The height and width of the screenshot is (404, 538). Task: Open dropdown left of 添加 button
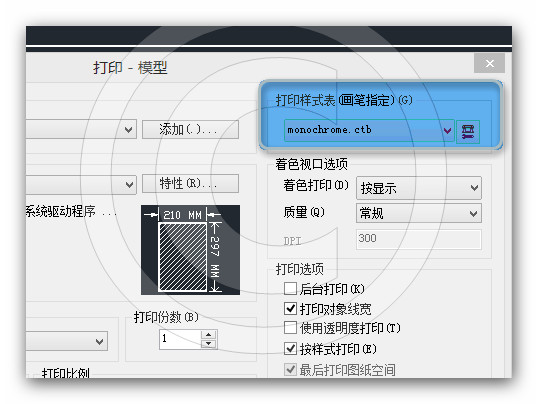(81, 129)
